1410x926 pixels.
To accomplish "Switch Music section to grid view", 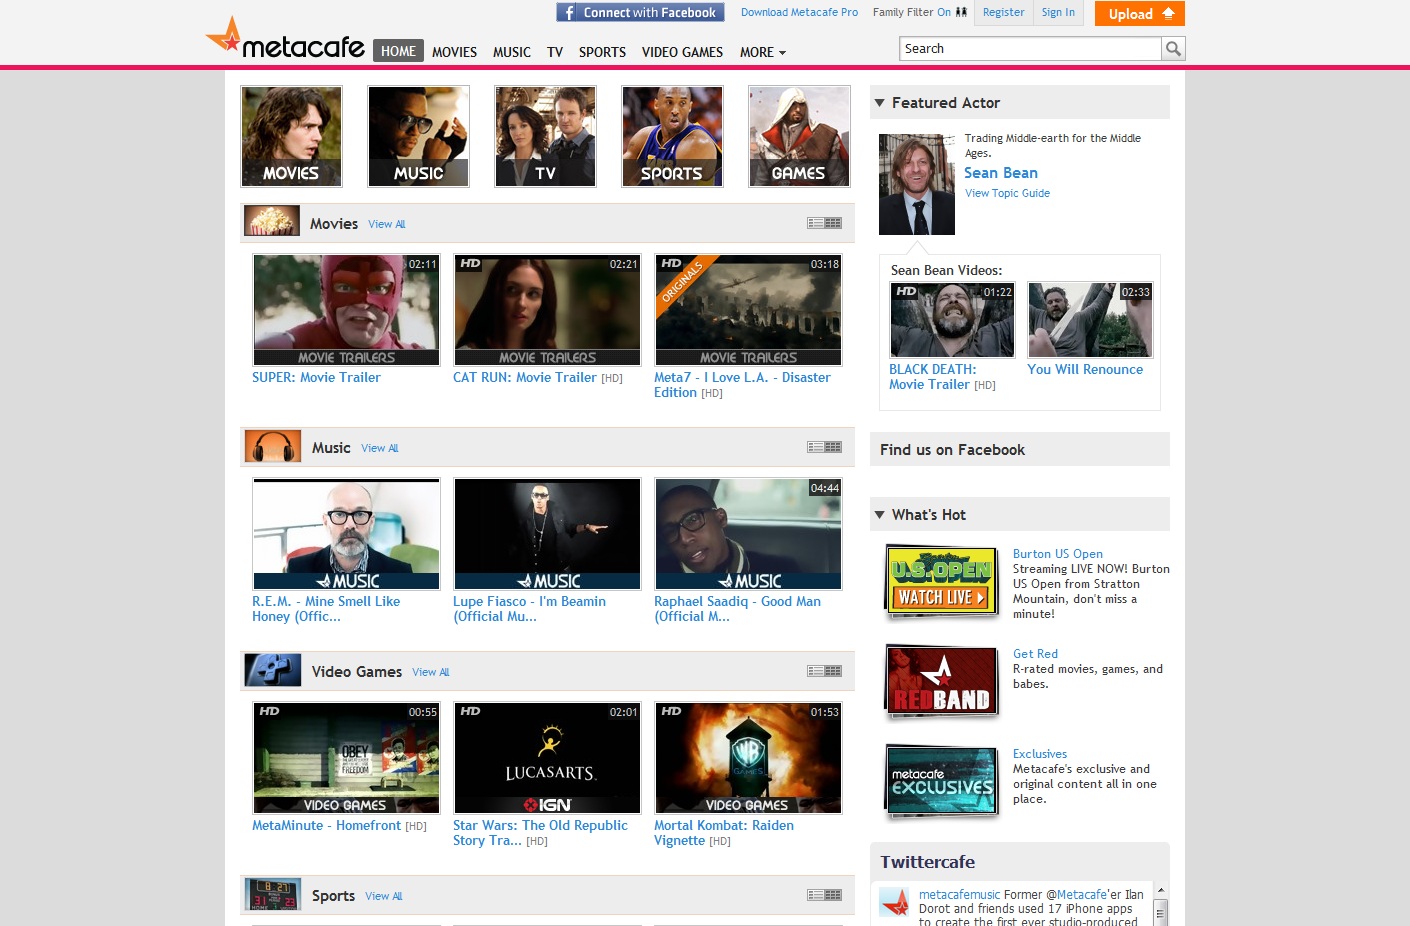I will [x=833, y=447].
